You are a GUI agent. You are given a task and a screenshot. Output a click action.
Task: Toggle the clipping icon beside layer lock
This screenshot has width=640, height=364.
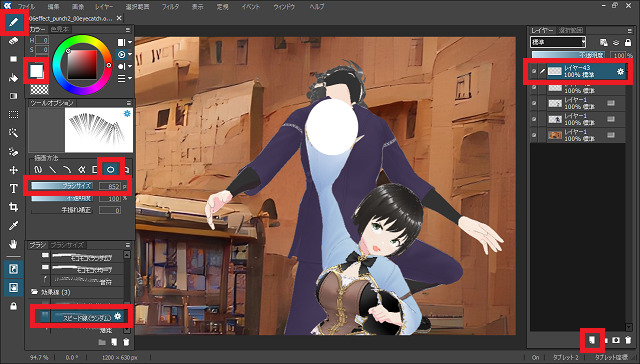616,42
